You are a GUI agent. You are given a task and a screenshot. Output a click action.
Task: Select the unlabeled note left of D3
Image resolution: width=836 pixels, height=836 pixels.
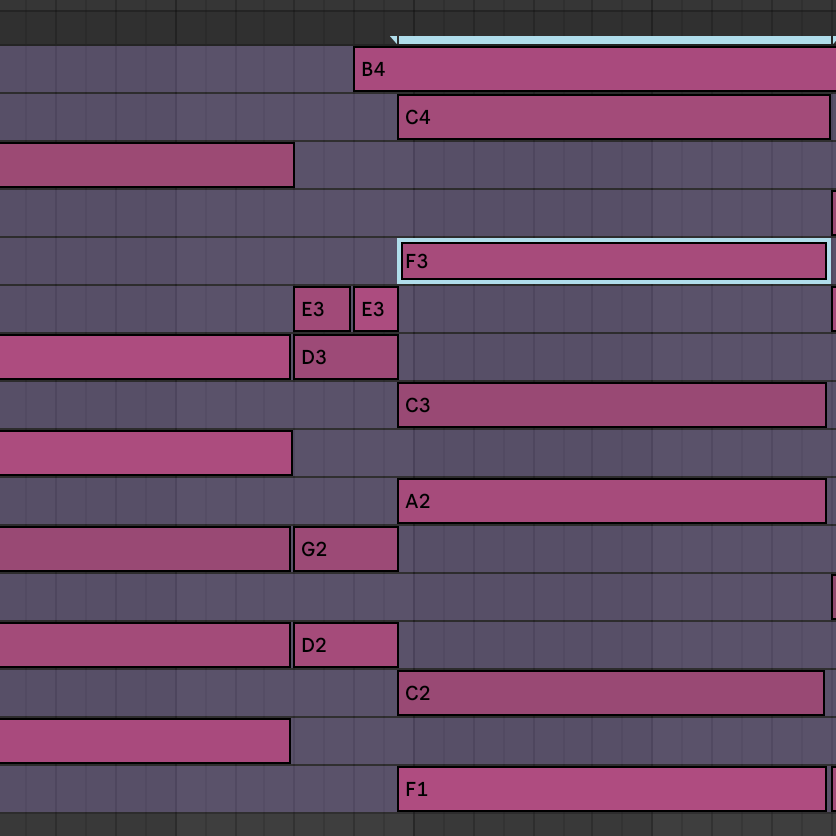tap(145, 357)
